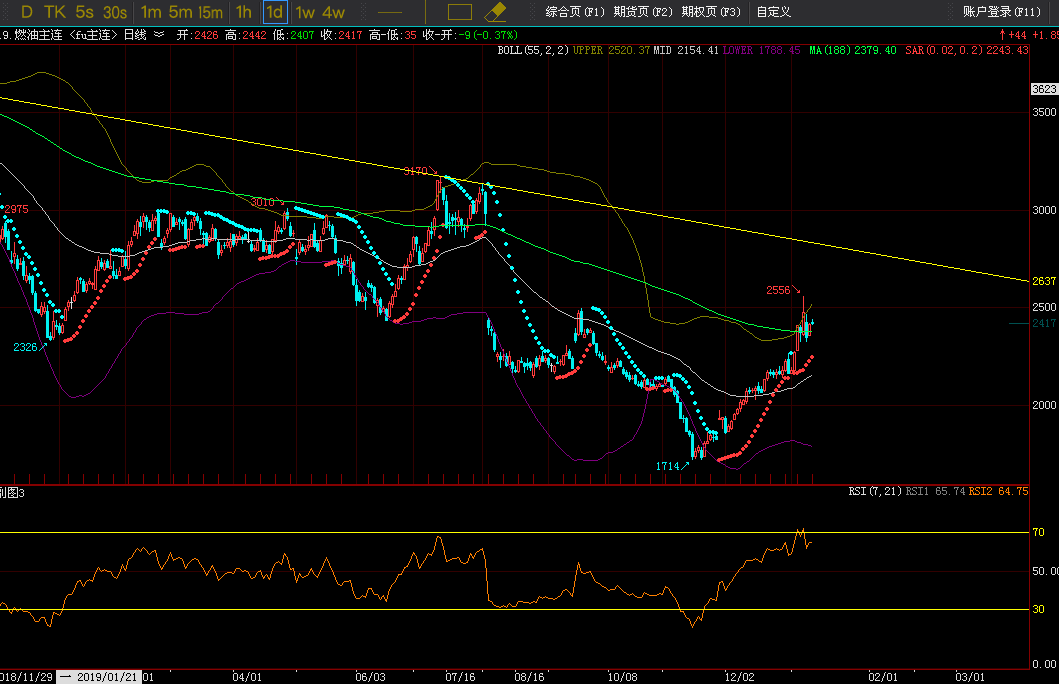Open the 自定义 custom page
This screenshot has width=1059, height=684.
point(773,12)
